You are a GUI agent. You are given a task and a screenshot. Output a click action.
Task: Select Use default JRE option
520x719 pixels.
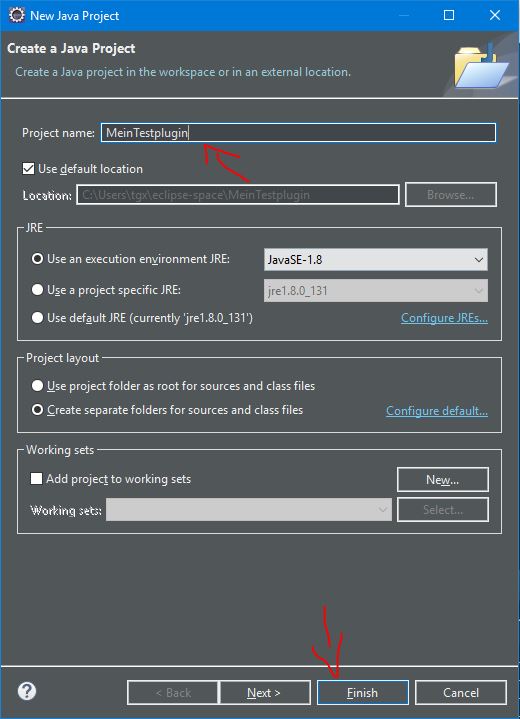(x=37, y=318)
